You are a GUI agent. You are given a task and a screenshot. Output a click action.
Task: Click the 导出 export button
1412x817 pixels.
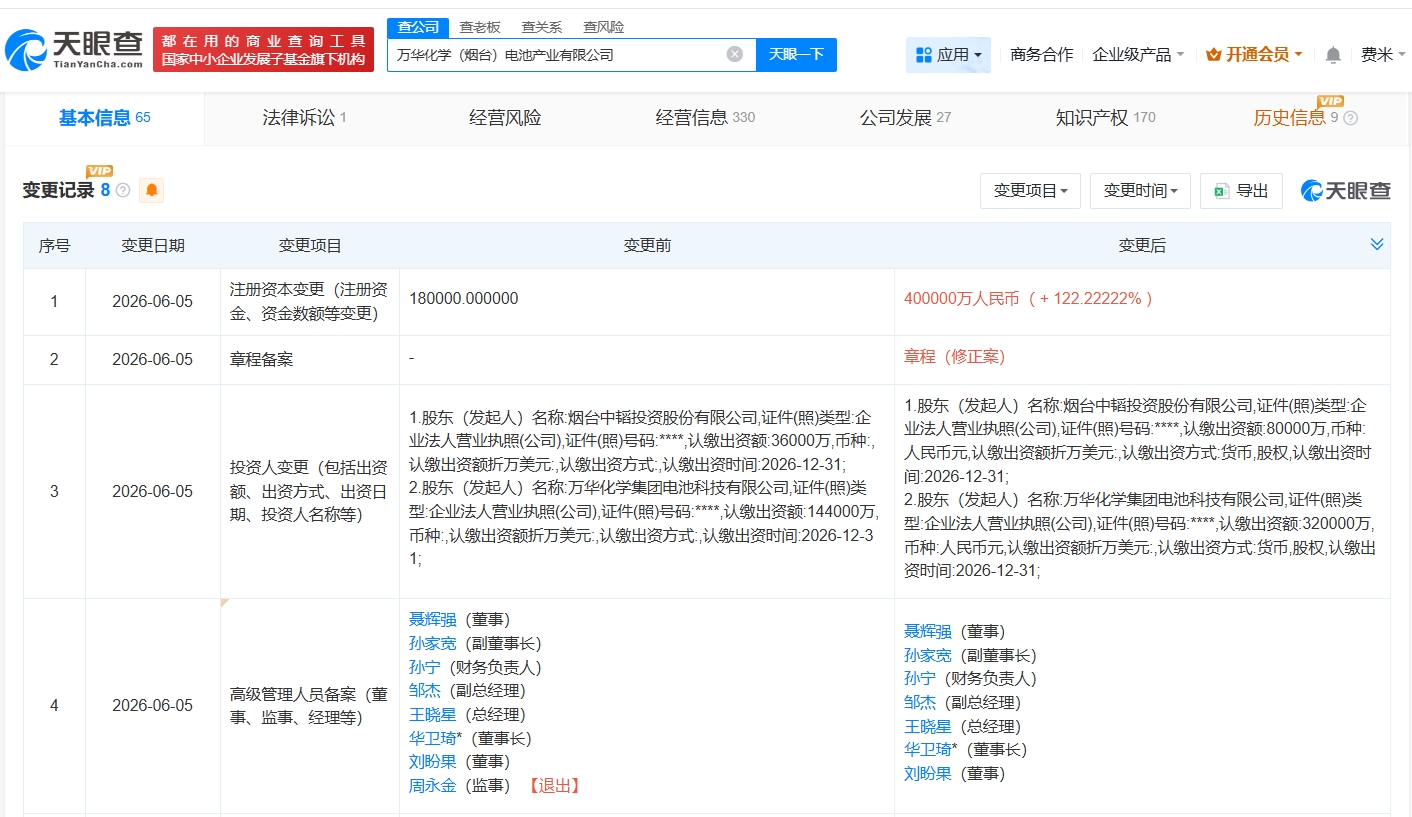1241,191
